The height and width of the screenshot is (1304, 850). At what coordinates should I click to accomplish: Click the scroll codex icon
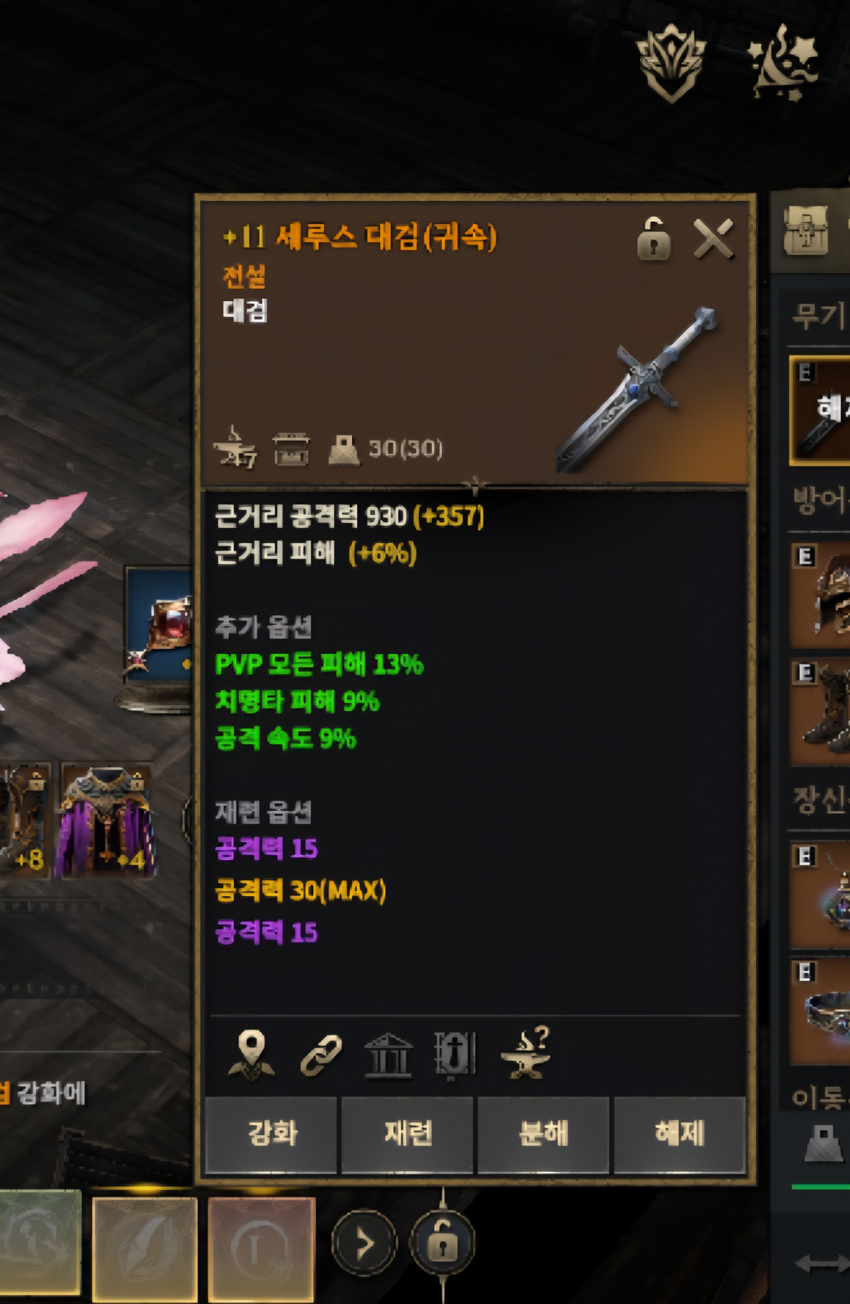(x=455, y=1055)
